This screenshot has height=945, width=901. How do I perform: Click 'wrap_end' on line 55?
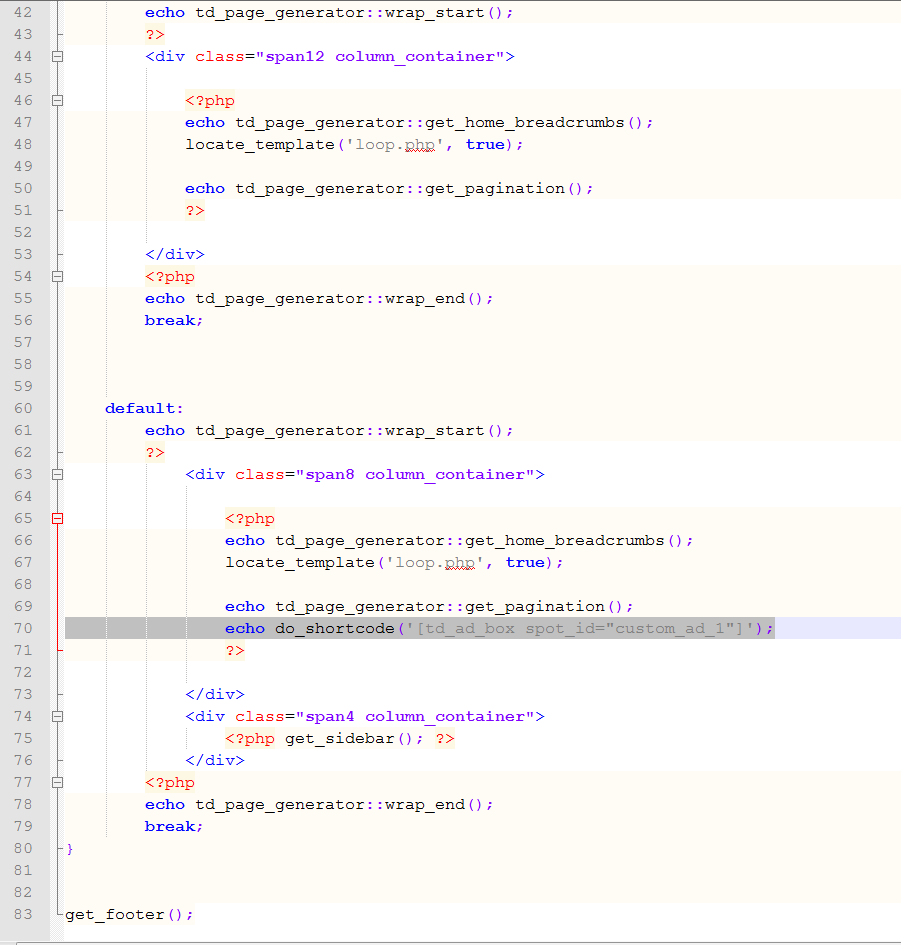[x=425, y=299]
